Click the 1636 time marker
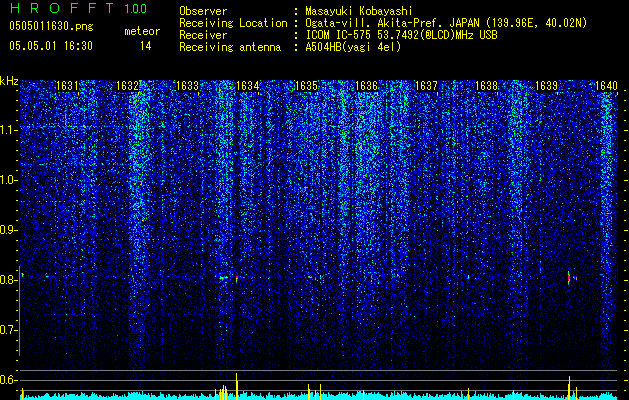 [367, 86]
